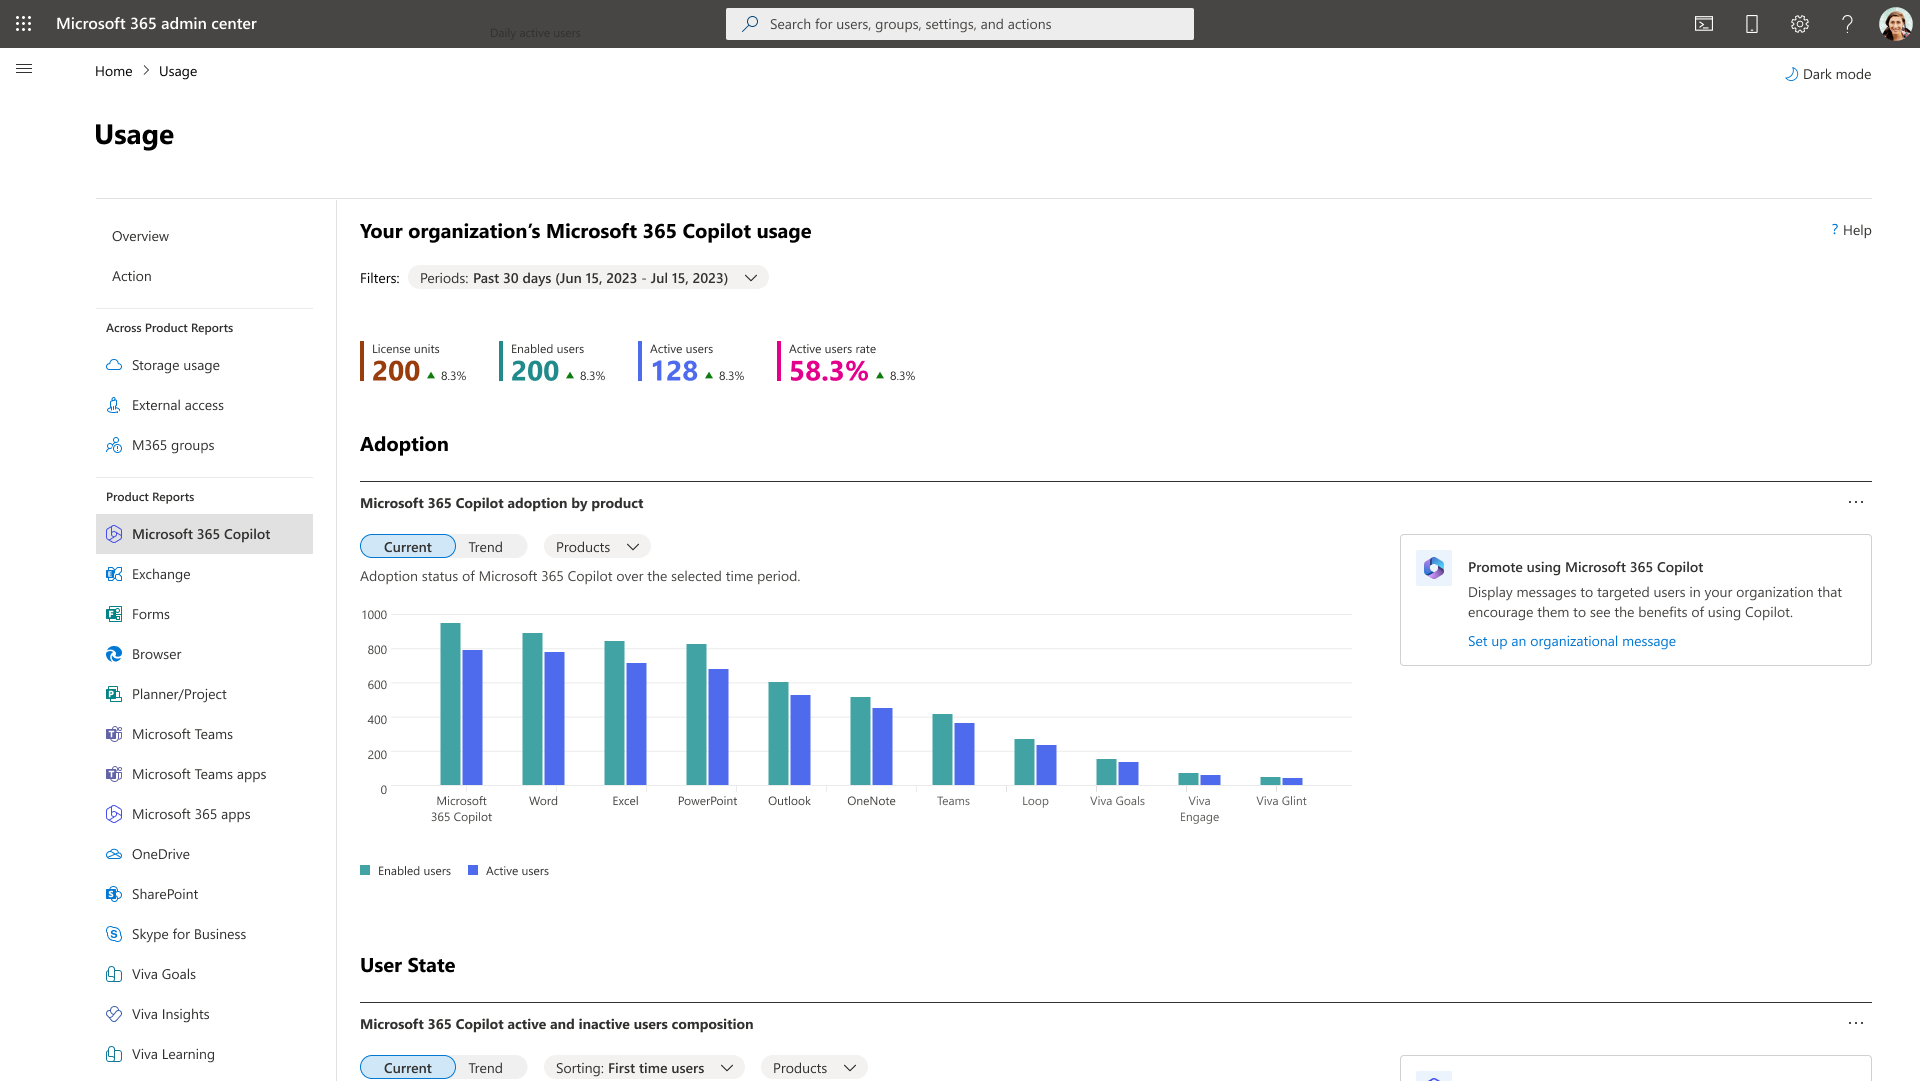1920x1081 pixels.
Task: Select Current view in User State section
Action: coord(408,1068)
